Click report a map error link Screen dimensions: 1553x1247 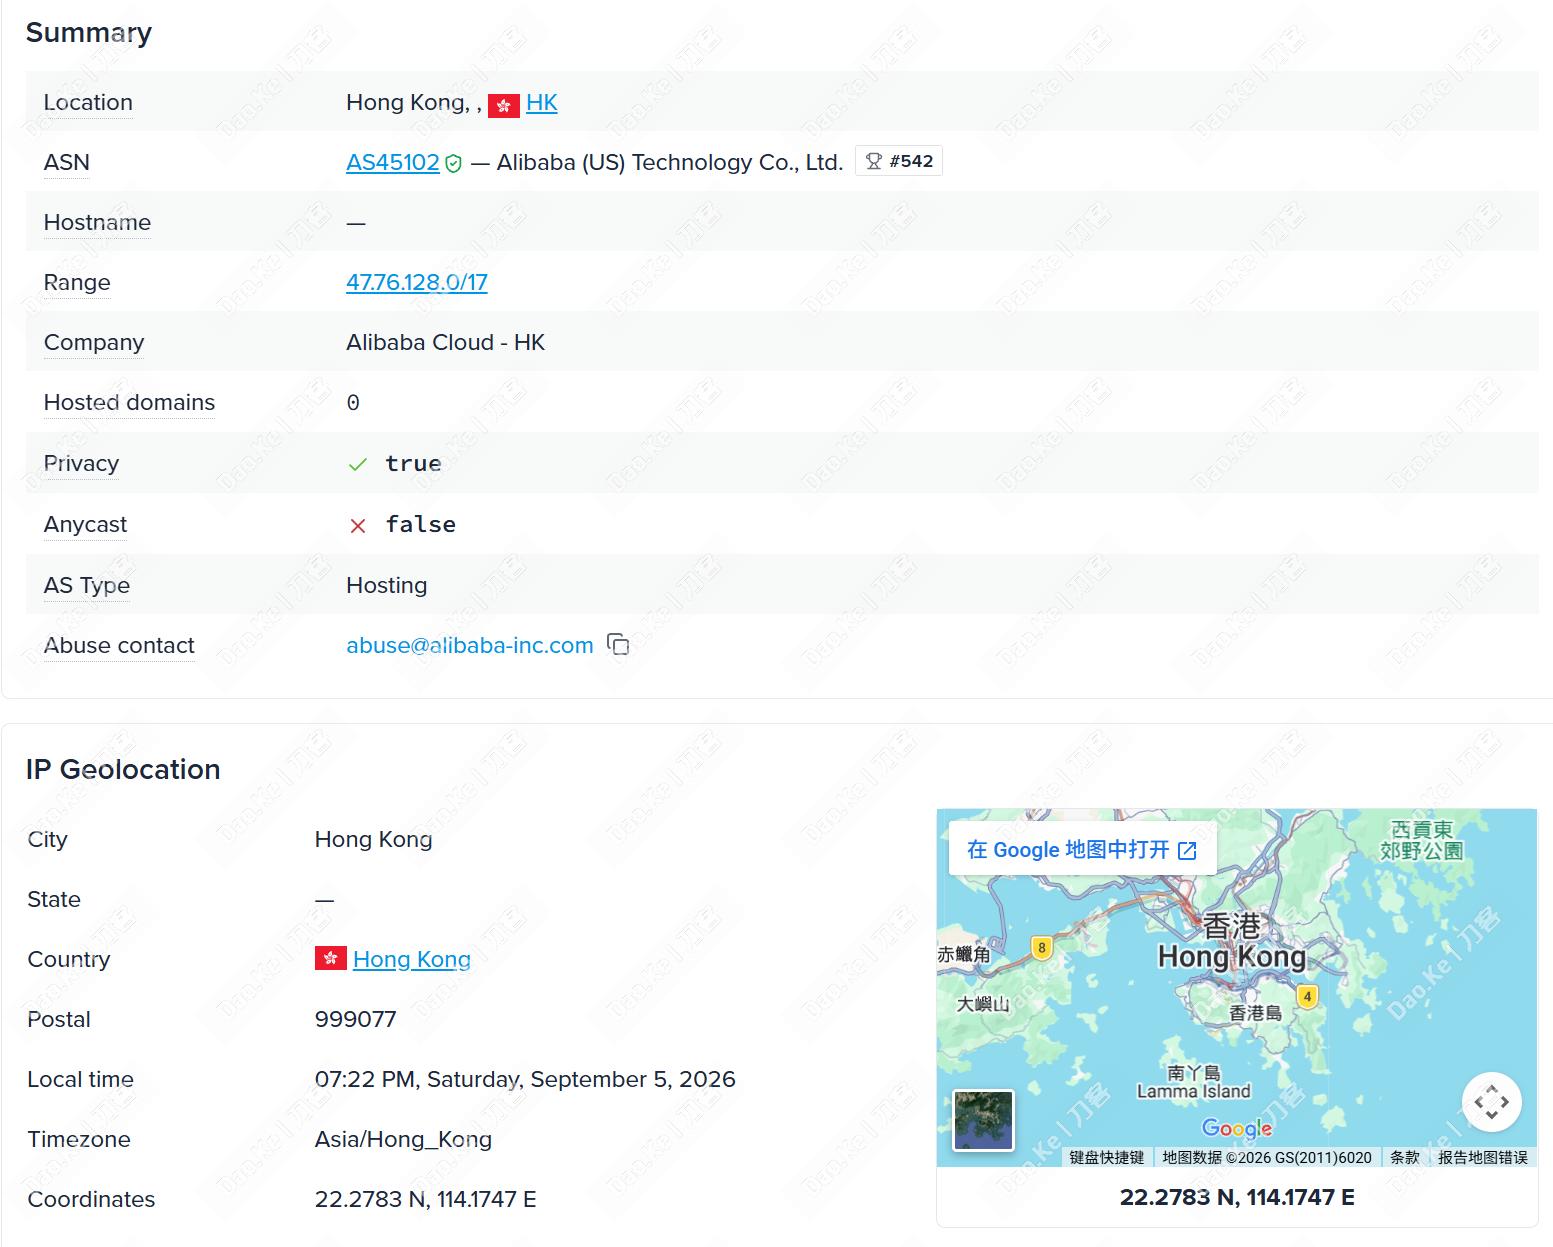click(x=1482, y=1157)
